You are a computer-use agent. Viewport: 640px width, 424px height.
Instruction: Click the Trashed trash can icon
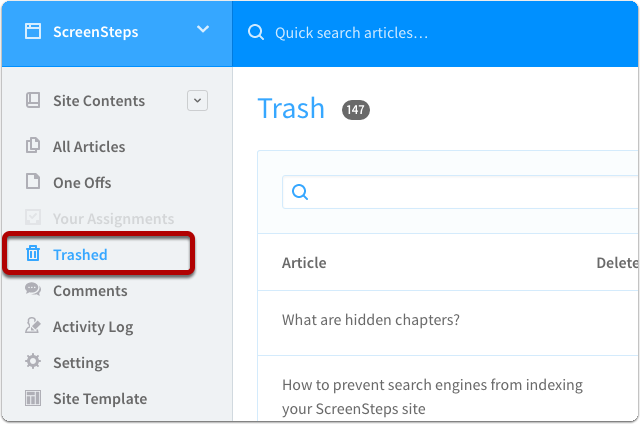[x=33, y=253]
